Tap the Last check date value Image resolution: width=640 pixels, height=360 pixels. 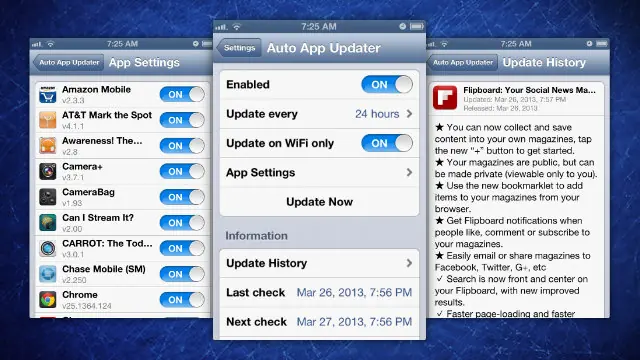point(354,293)
